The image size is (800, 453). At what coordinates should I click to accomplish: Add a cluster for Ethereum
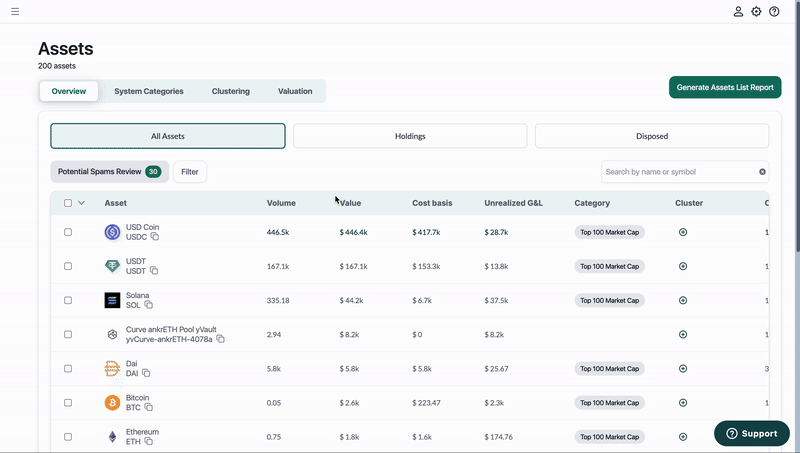point(683,437)
